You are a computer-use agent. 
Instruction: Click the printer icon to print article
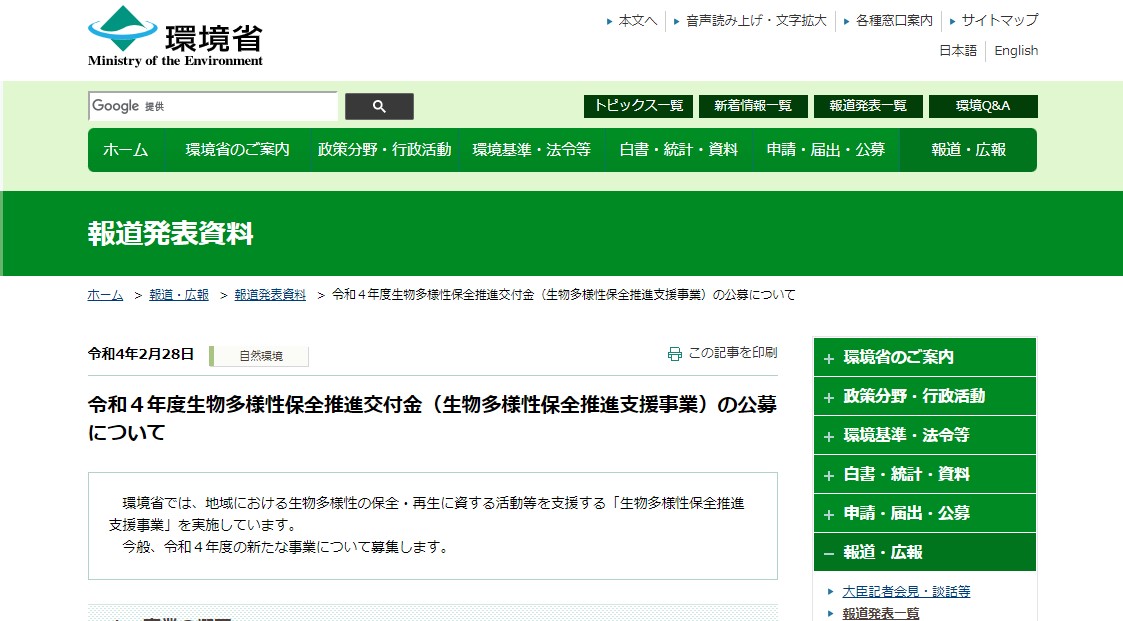pos(675,353)
